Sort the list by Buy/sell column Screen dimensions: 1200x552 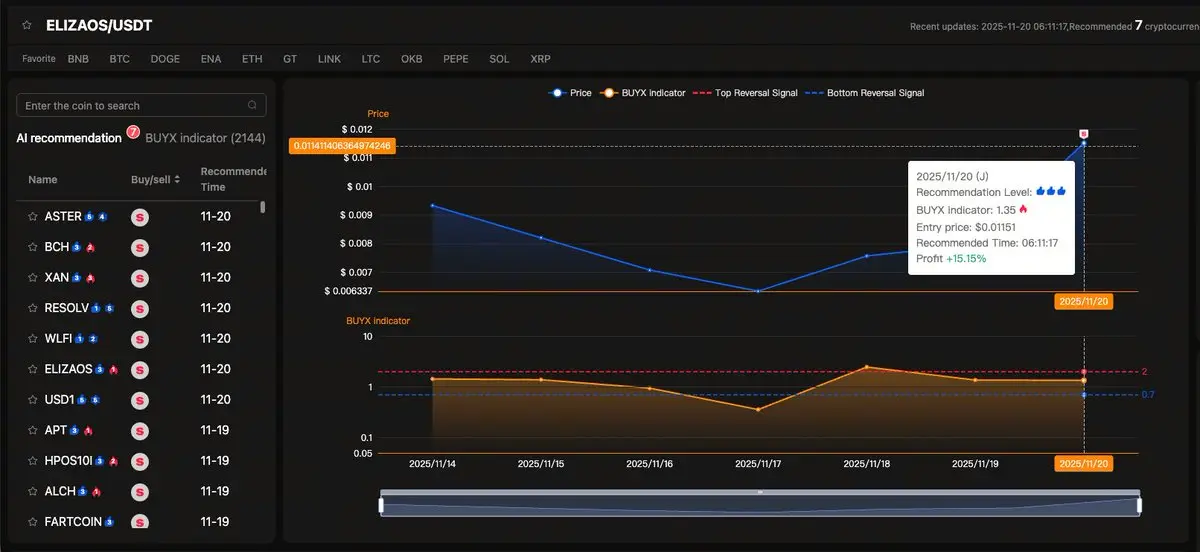155,180
